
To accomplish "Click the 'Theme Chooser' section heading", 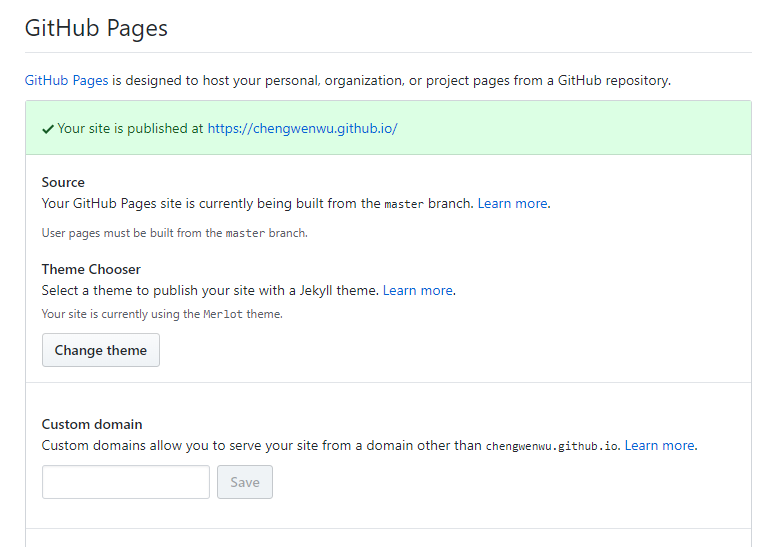I will point(91,269).
